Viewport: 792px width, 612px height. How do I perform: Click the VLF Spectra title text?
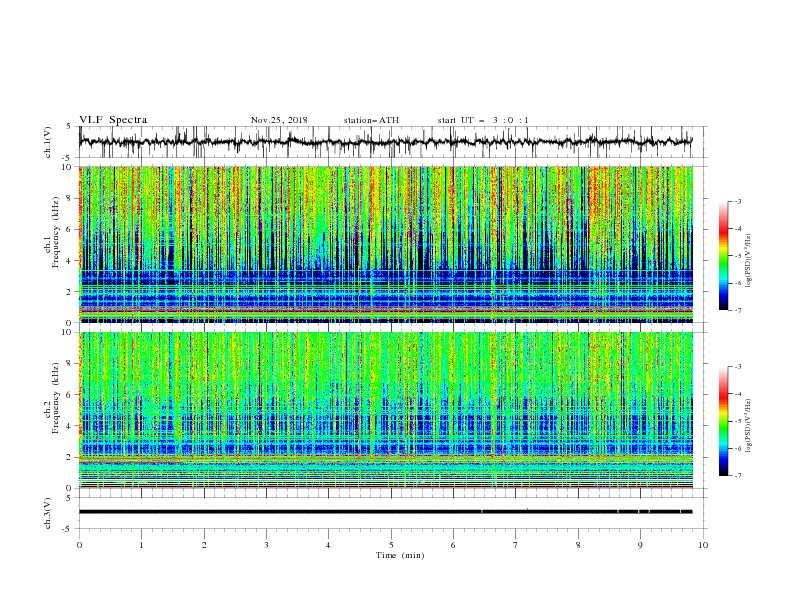[113, 120]
